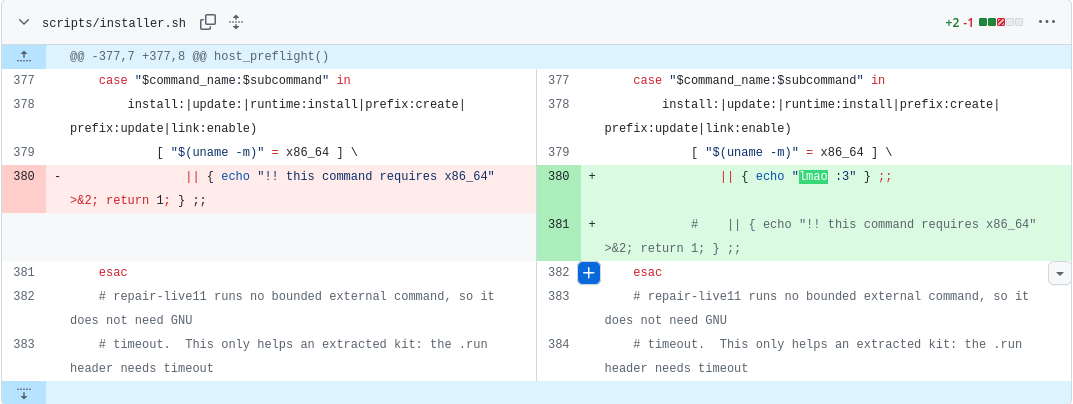1073x404 pixels.
Task: Open the three-dot file options menu
Action: [x=1047, y=22]
